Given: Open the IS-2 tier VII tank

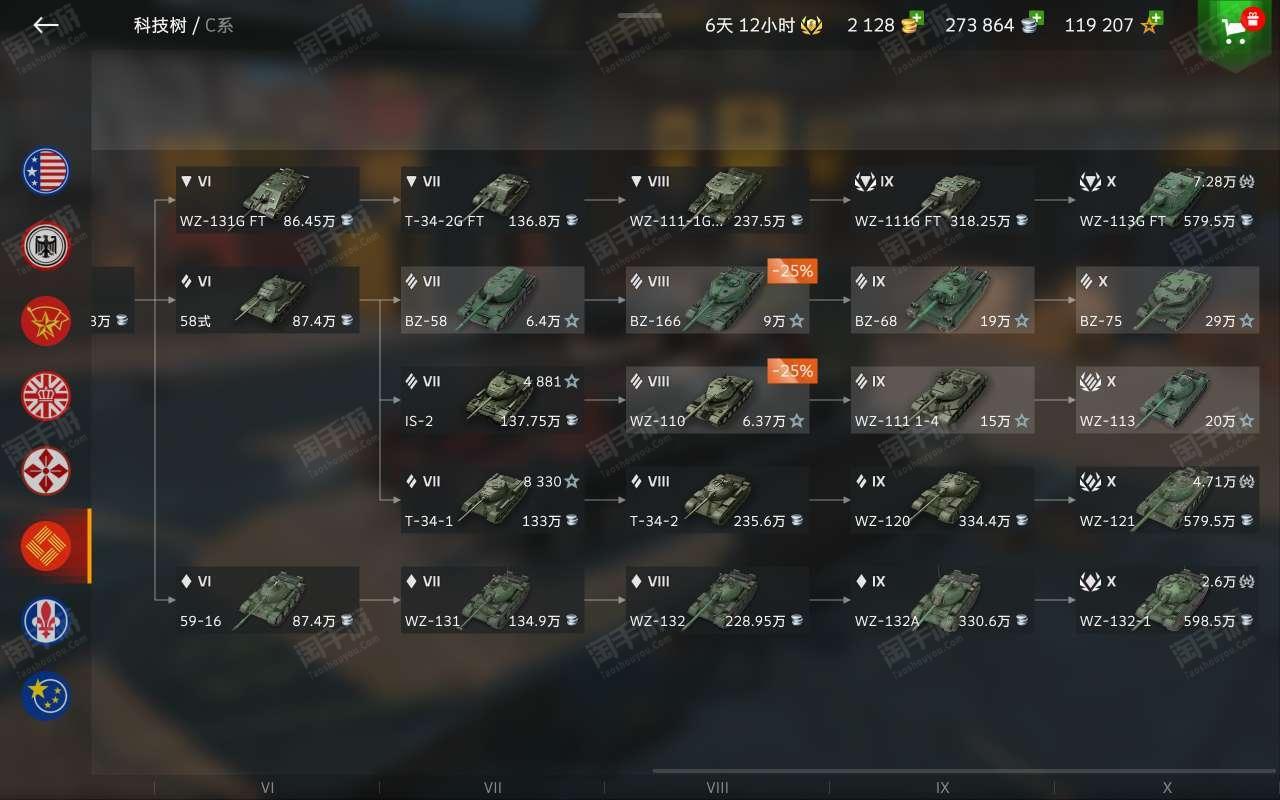Looking at the screenshot, I should [492, 400].
